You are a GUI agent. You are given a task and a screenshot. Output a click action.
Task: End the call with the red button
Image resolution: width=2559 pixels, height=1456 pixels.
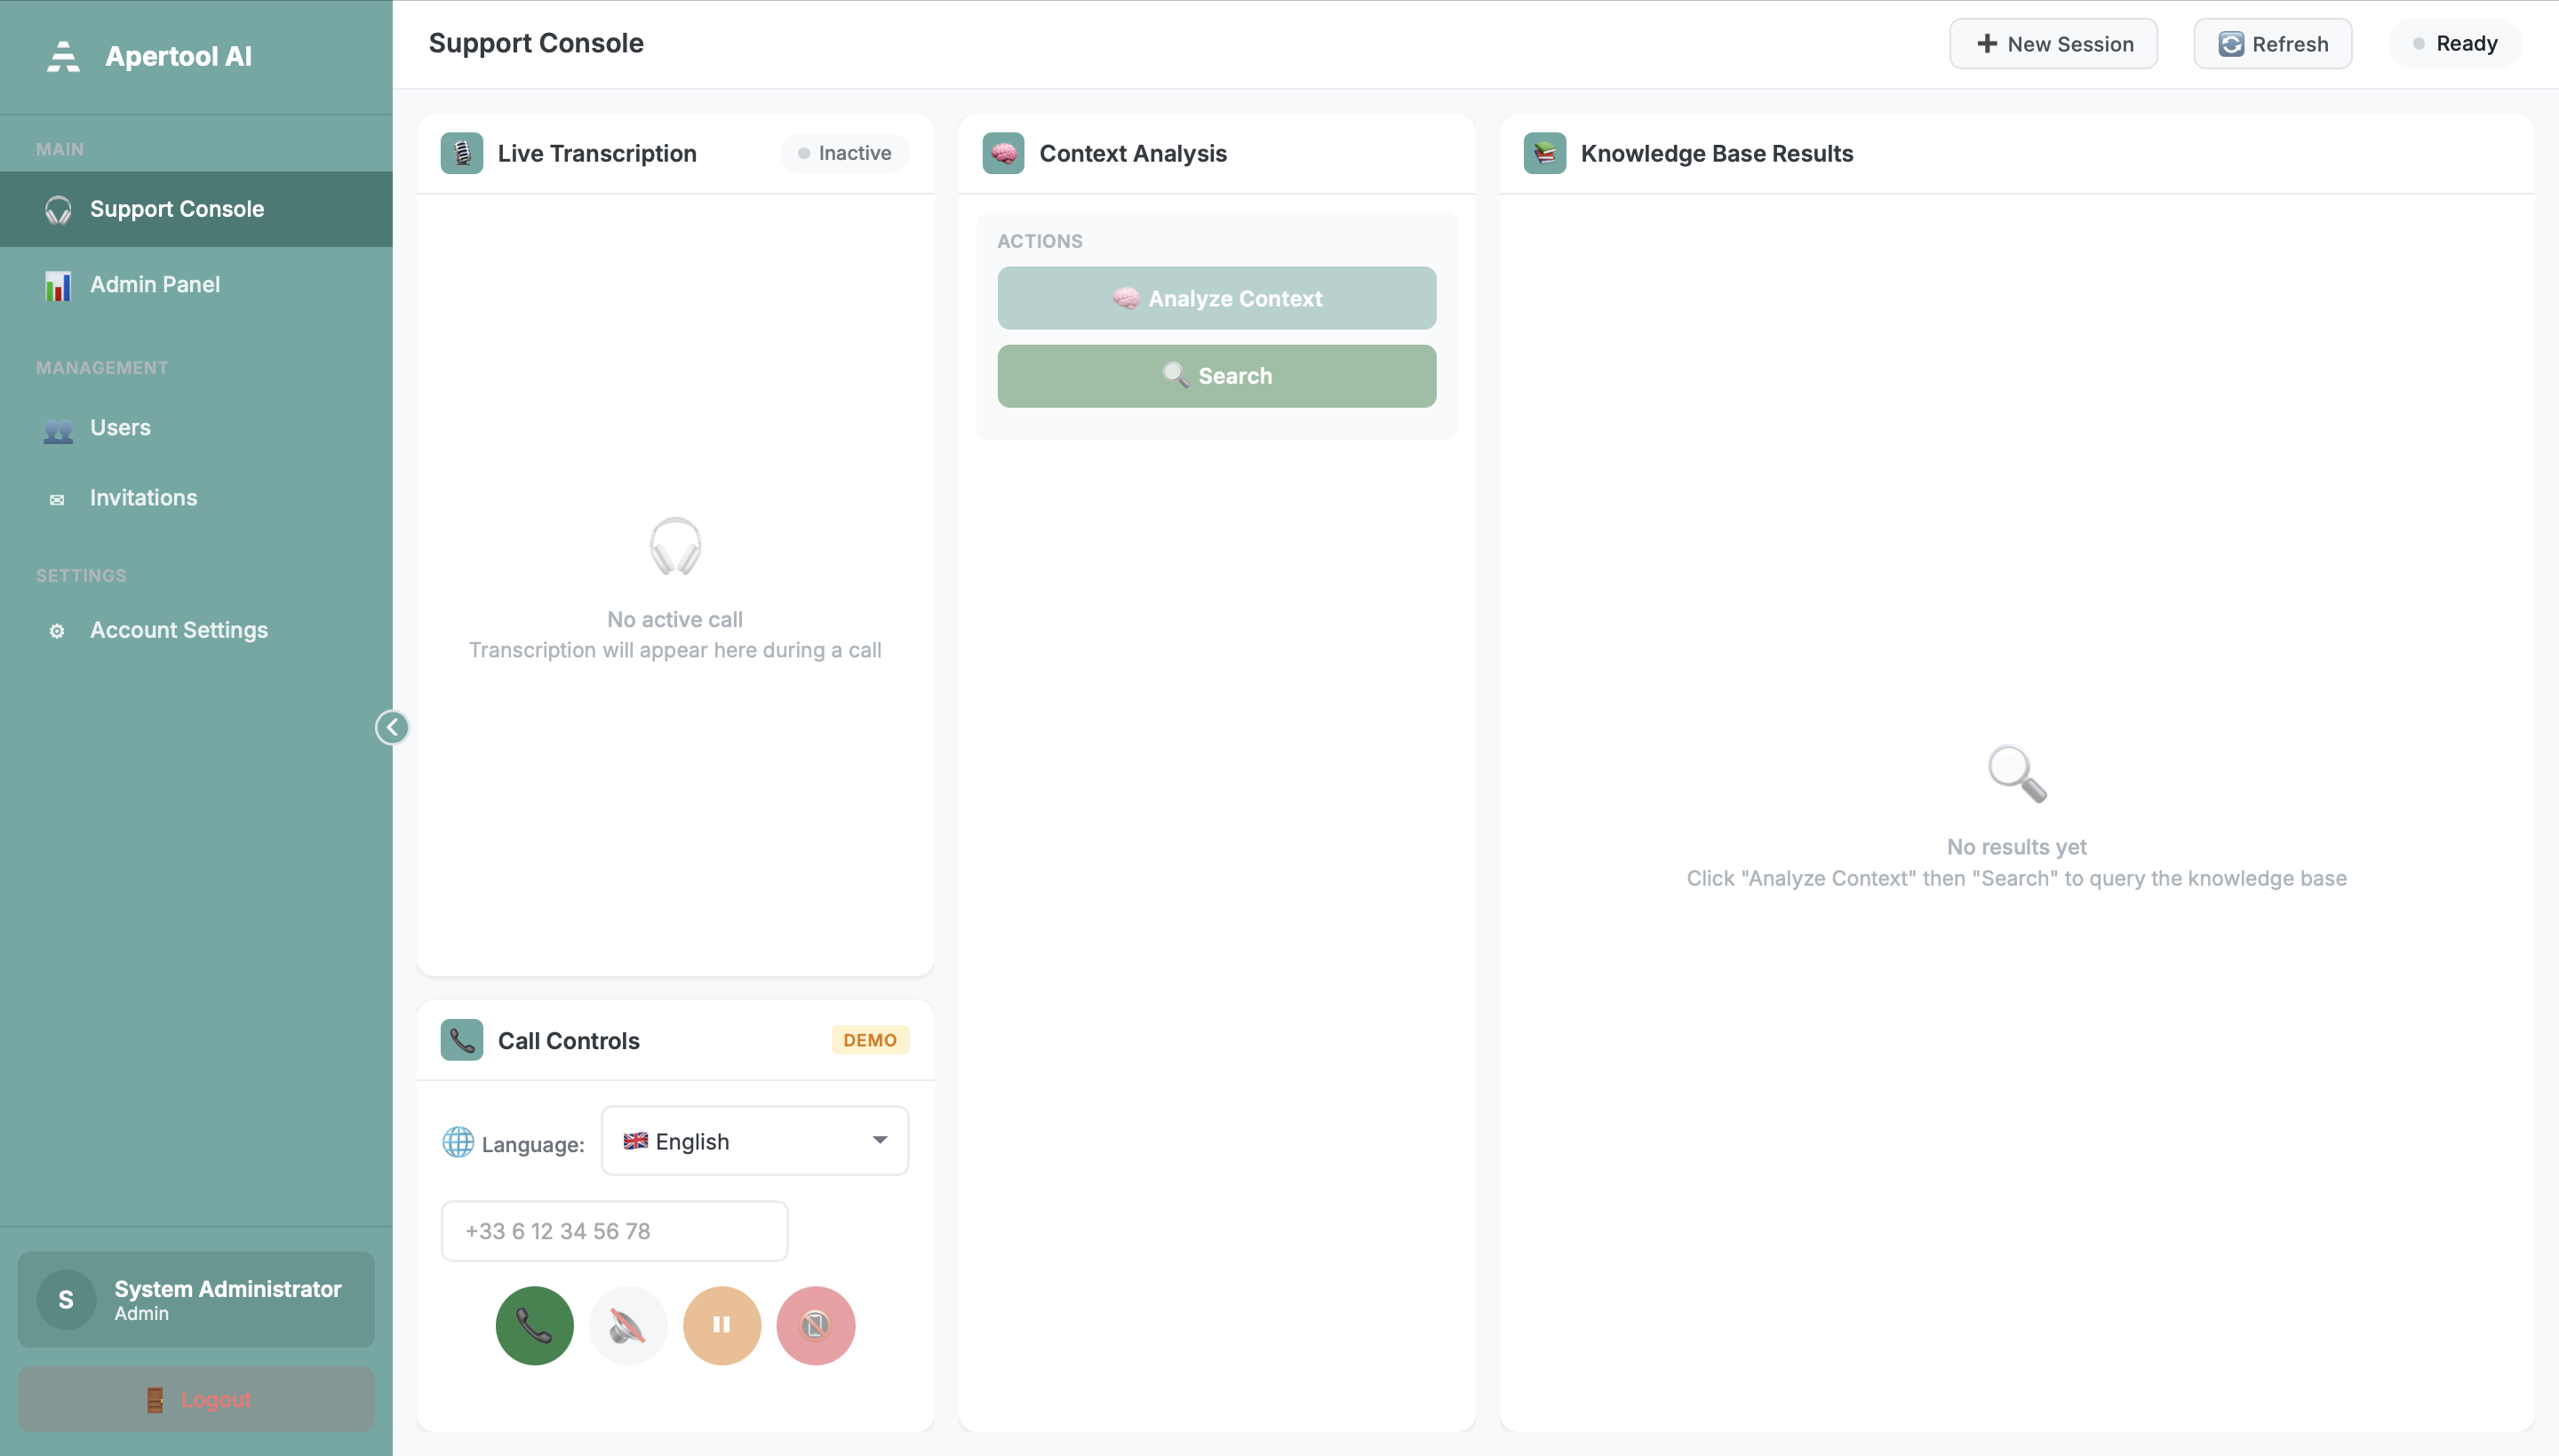[x=815, y=1325]
